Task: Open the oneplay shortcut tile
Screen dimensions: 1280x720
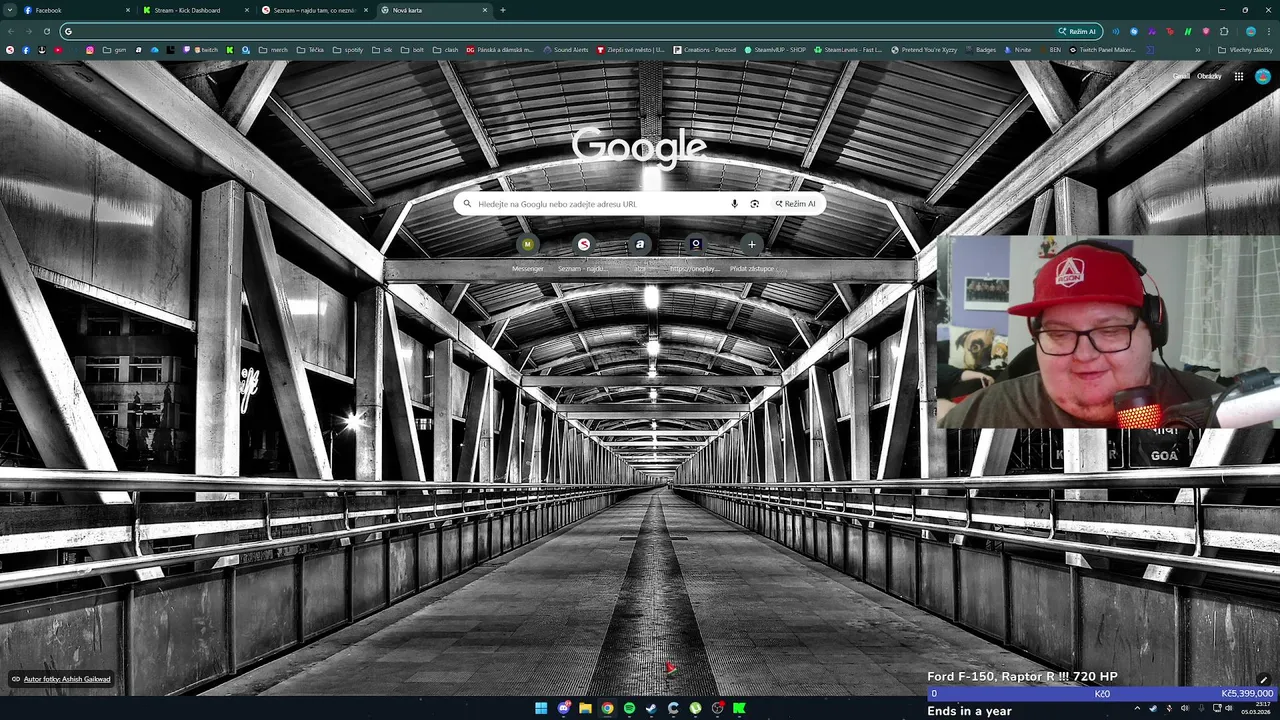Action: 696,252
